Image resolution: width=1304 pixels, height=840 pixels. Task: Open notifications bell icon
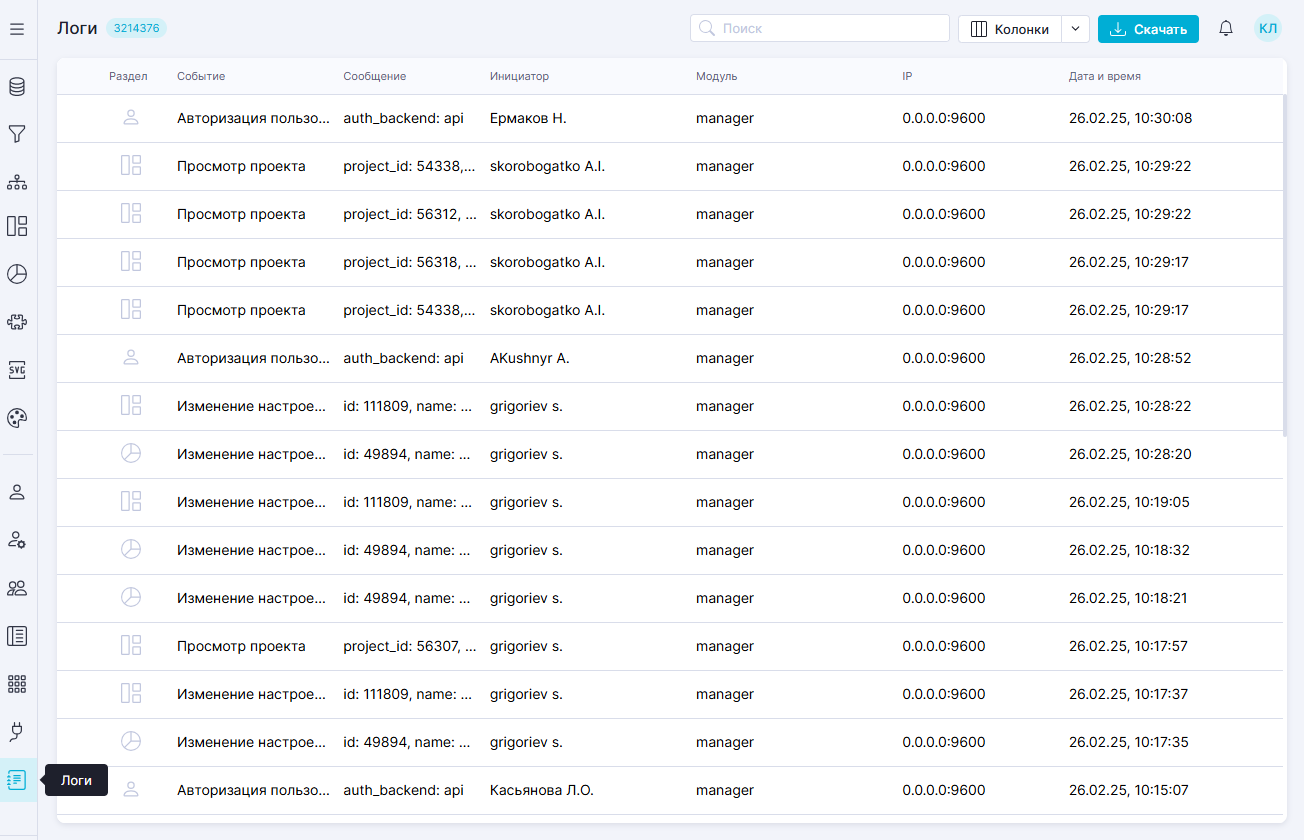pyautogui.click(x=1226, y=29)
